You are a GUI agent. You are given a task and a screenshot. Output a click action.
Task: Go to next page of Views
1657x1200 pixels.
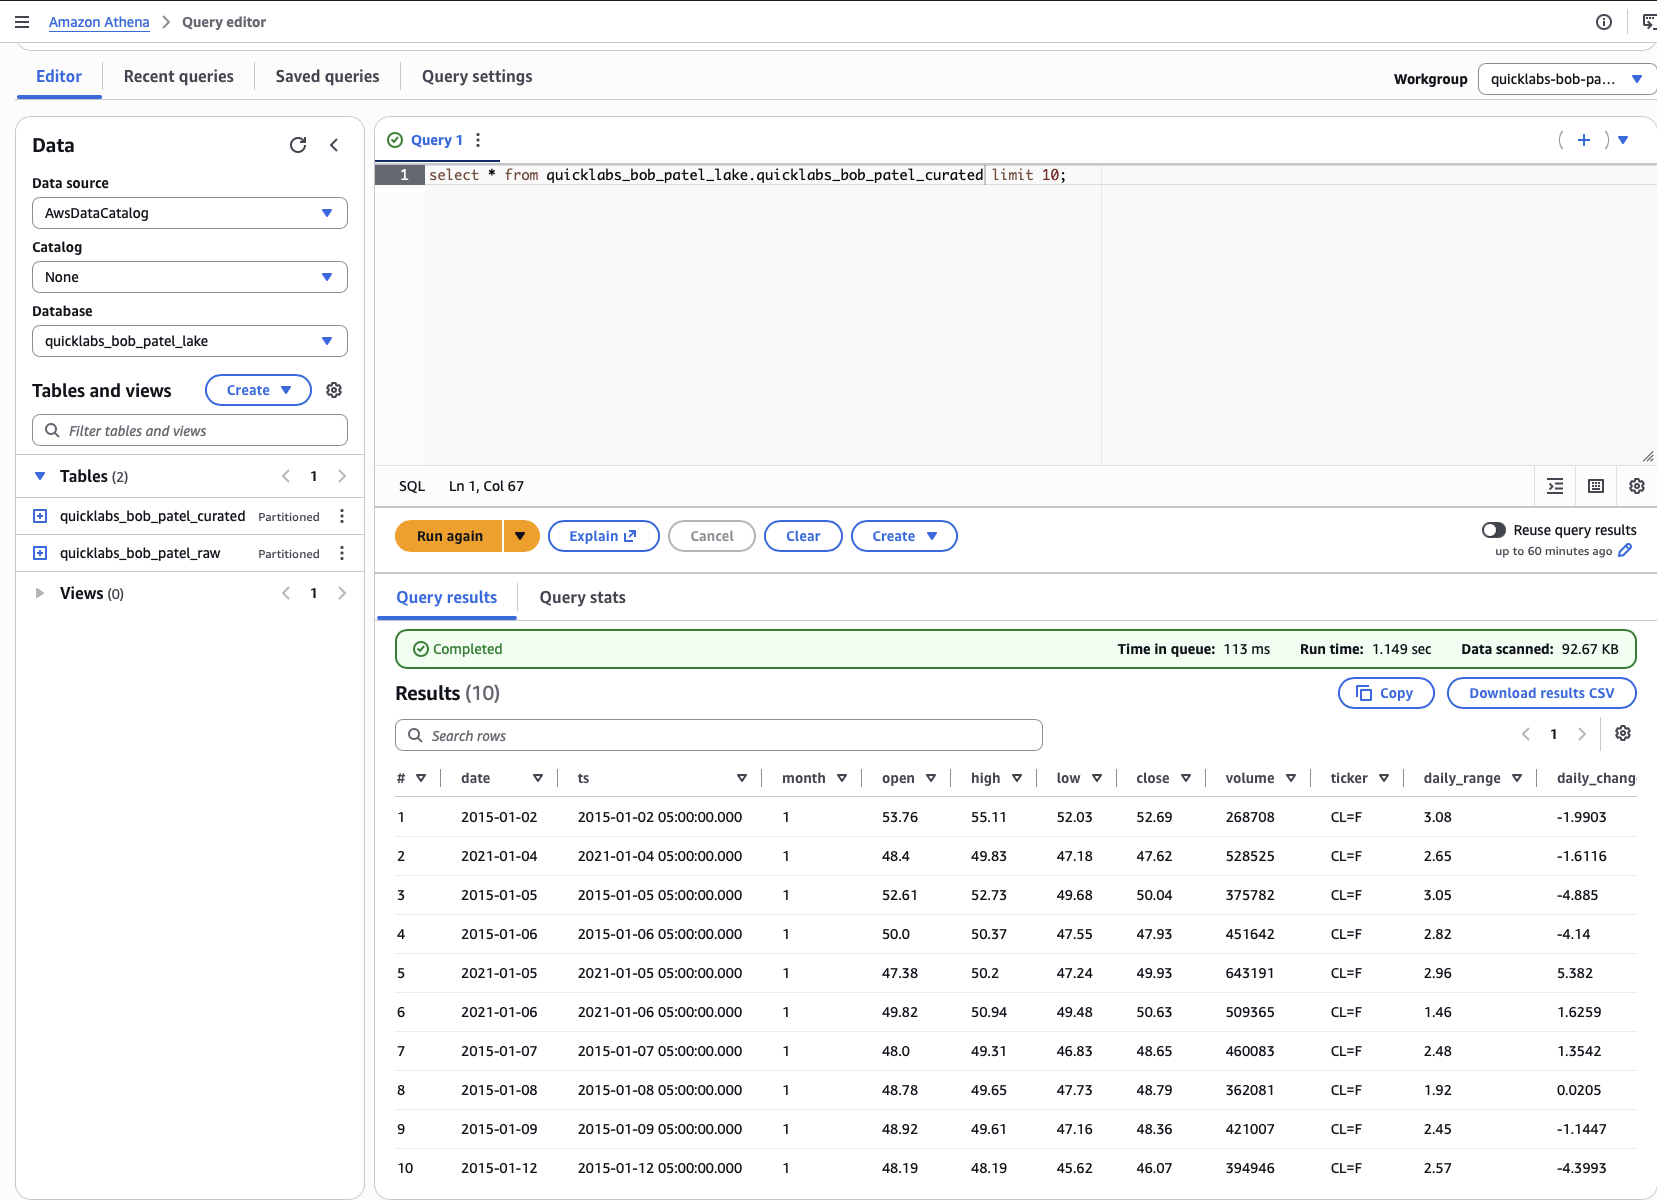(x=342, y=593)
